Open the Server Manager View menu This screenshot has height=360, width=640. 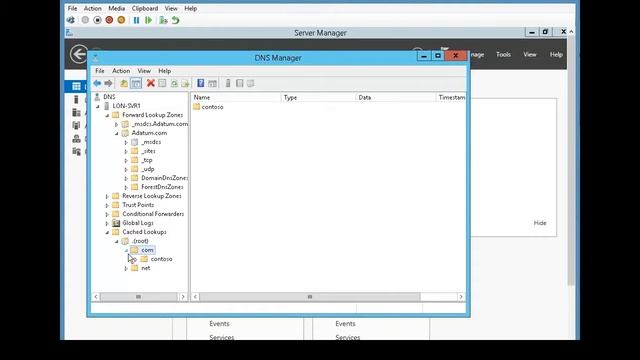click(x=530, y=54)
